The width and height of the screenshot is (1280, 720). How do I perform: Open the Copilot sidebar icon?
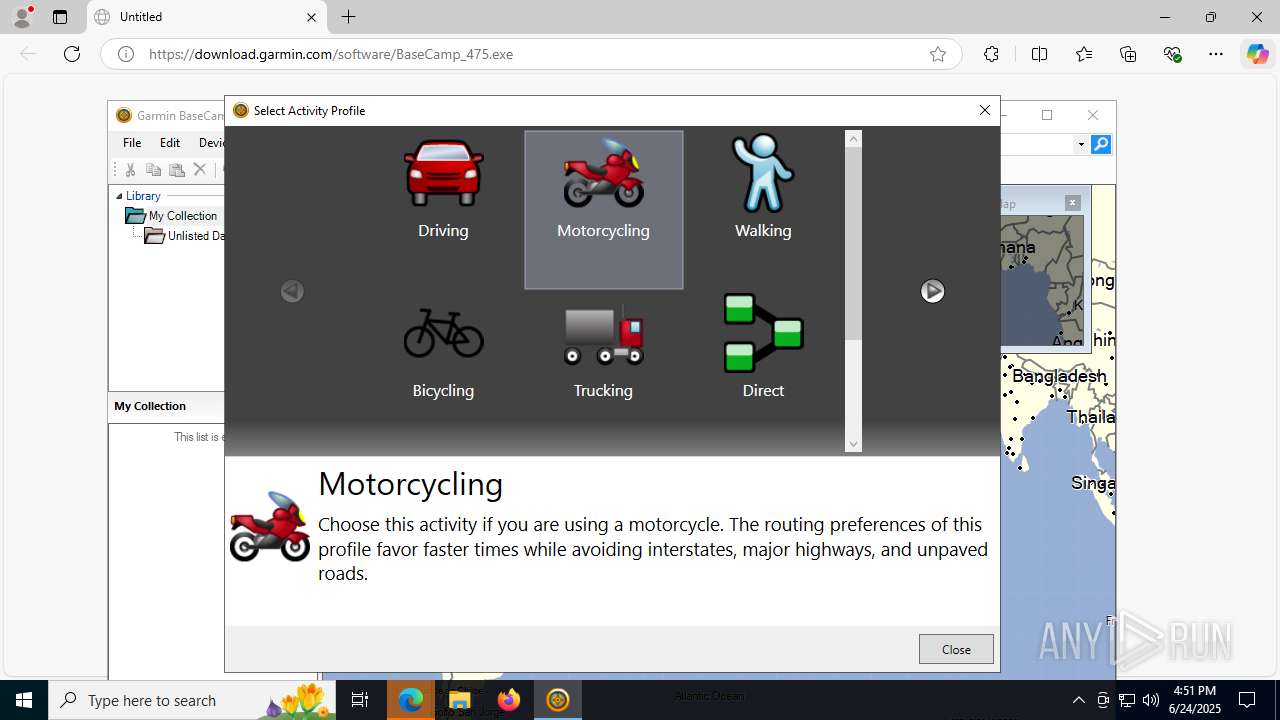pyautogui.click(x=1257, y=54)
